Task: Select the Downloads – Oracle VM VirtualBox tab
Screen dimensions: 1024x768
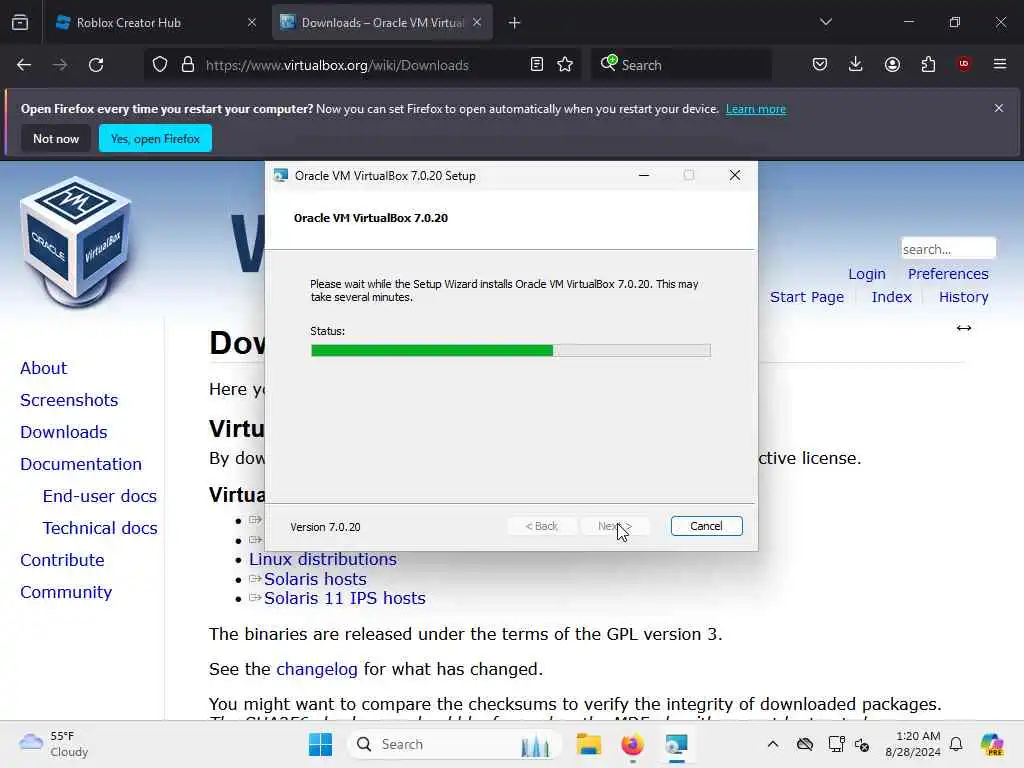Action: [x=382, y=23]
